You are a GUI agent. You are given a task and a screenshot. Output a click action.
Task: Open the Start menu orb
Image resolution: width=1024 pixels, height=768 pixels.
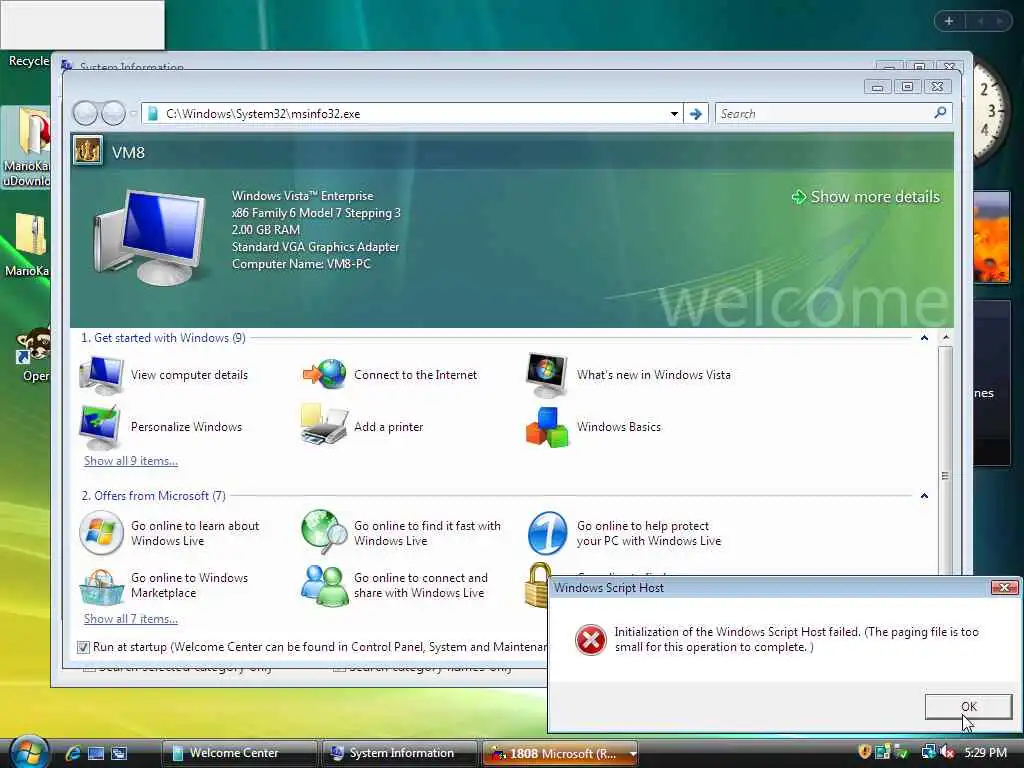tap(27, 752)
